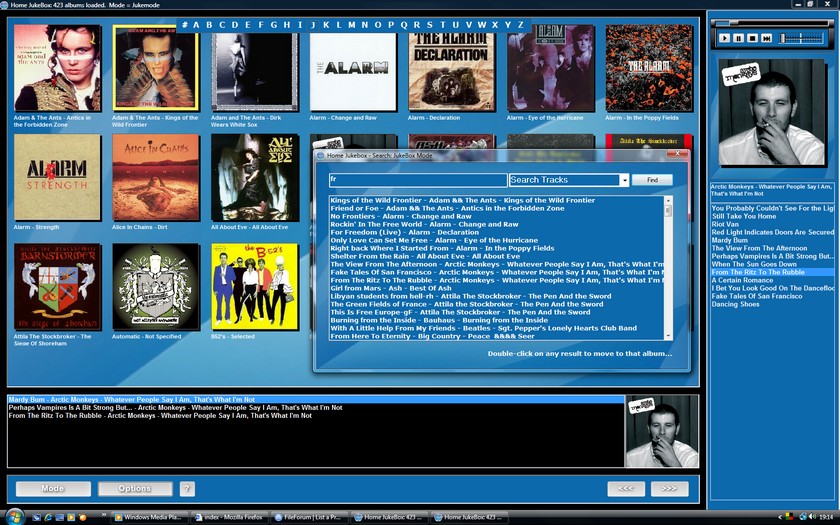
Task: Click the Arctic Monkeys now-playing album art
Action: pos(771,112)
